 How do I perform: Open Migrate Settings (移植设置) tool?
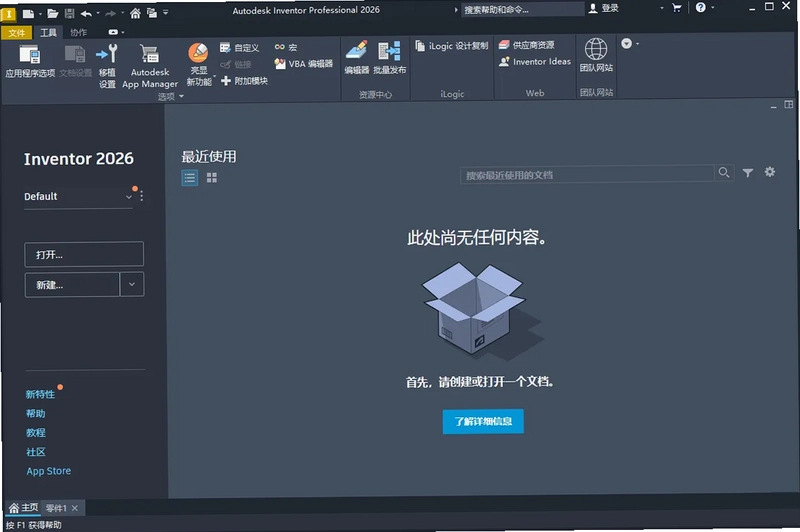click(107, 66)
